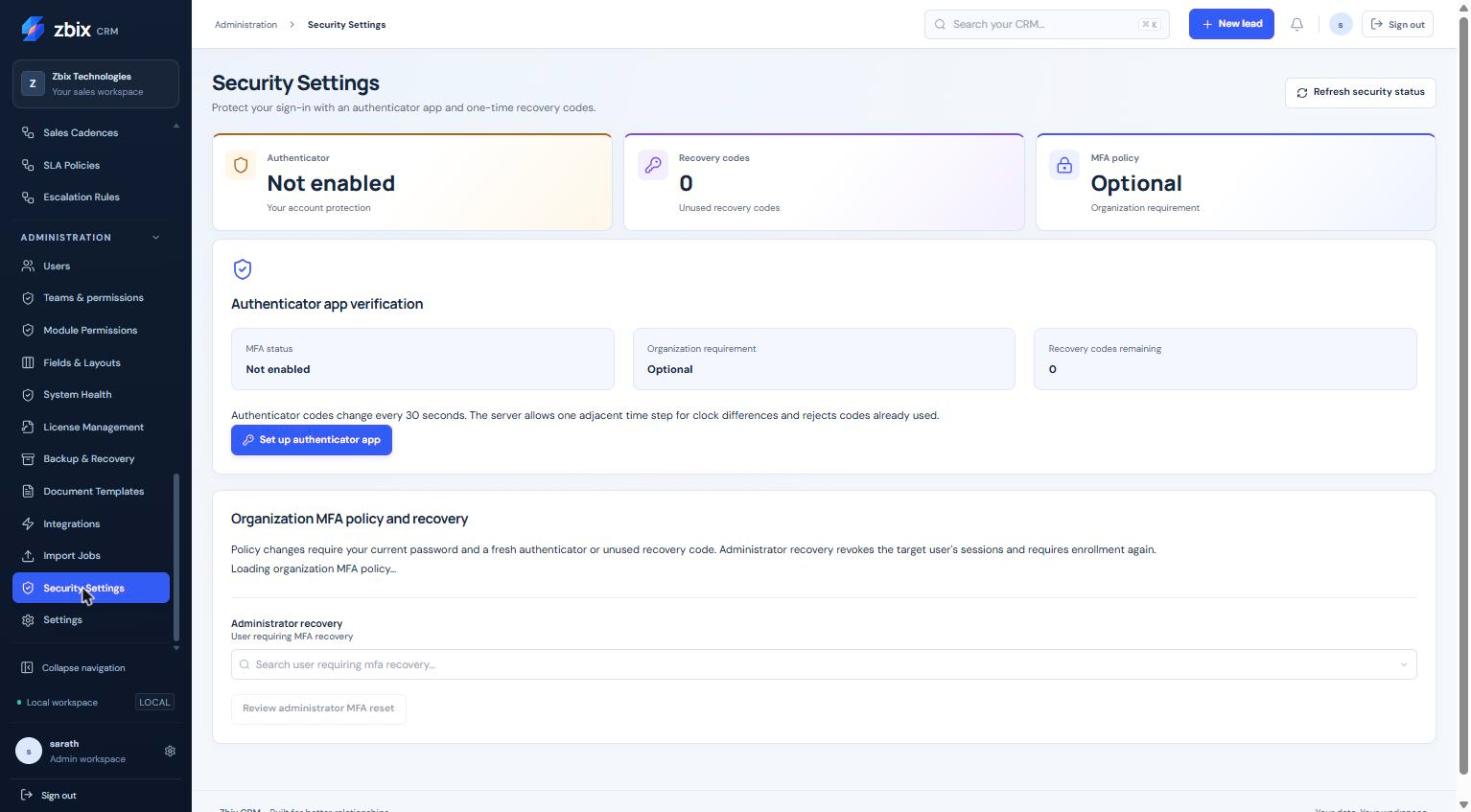Image resolution: width=1471 pixels, height=812 pixels.
Task: Click the MFA policy lock icon
Action: point(1064,166)
